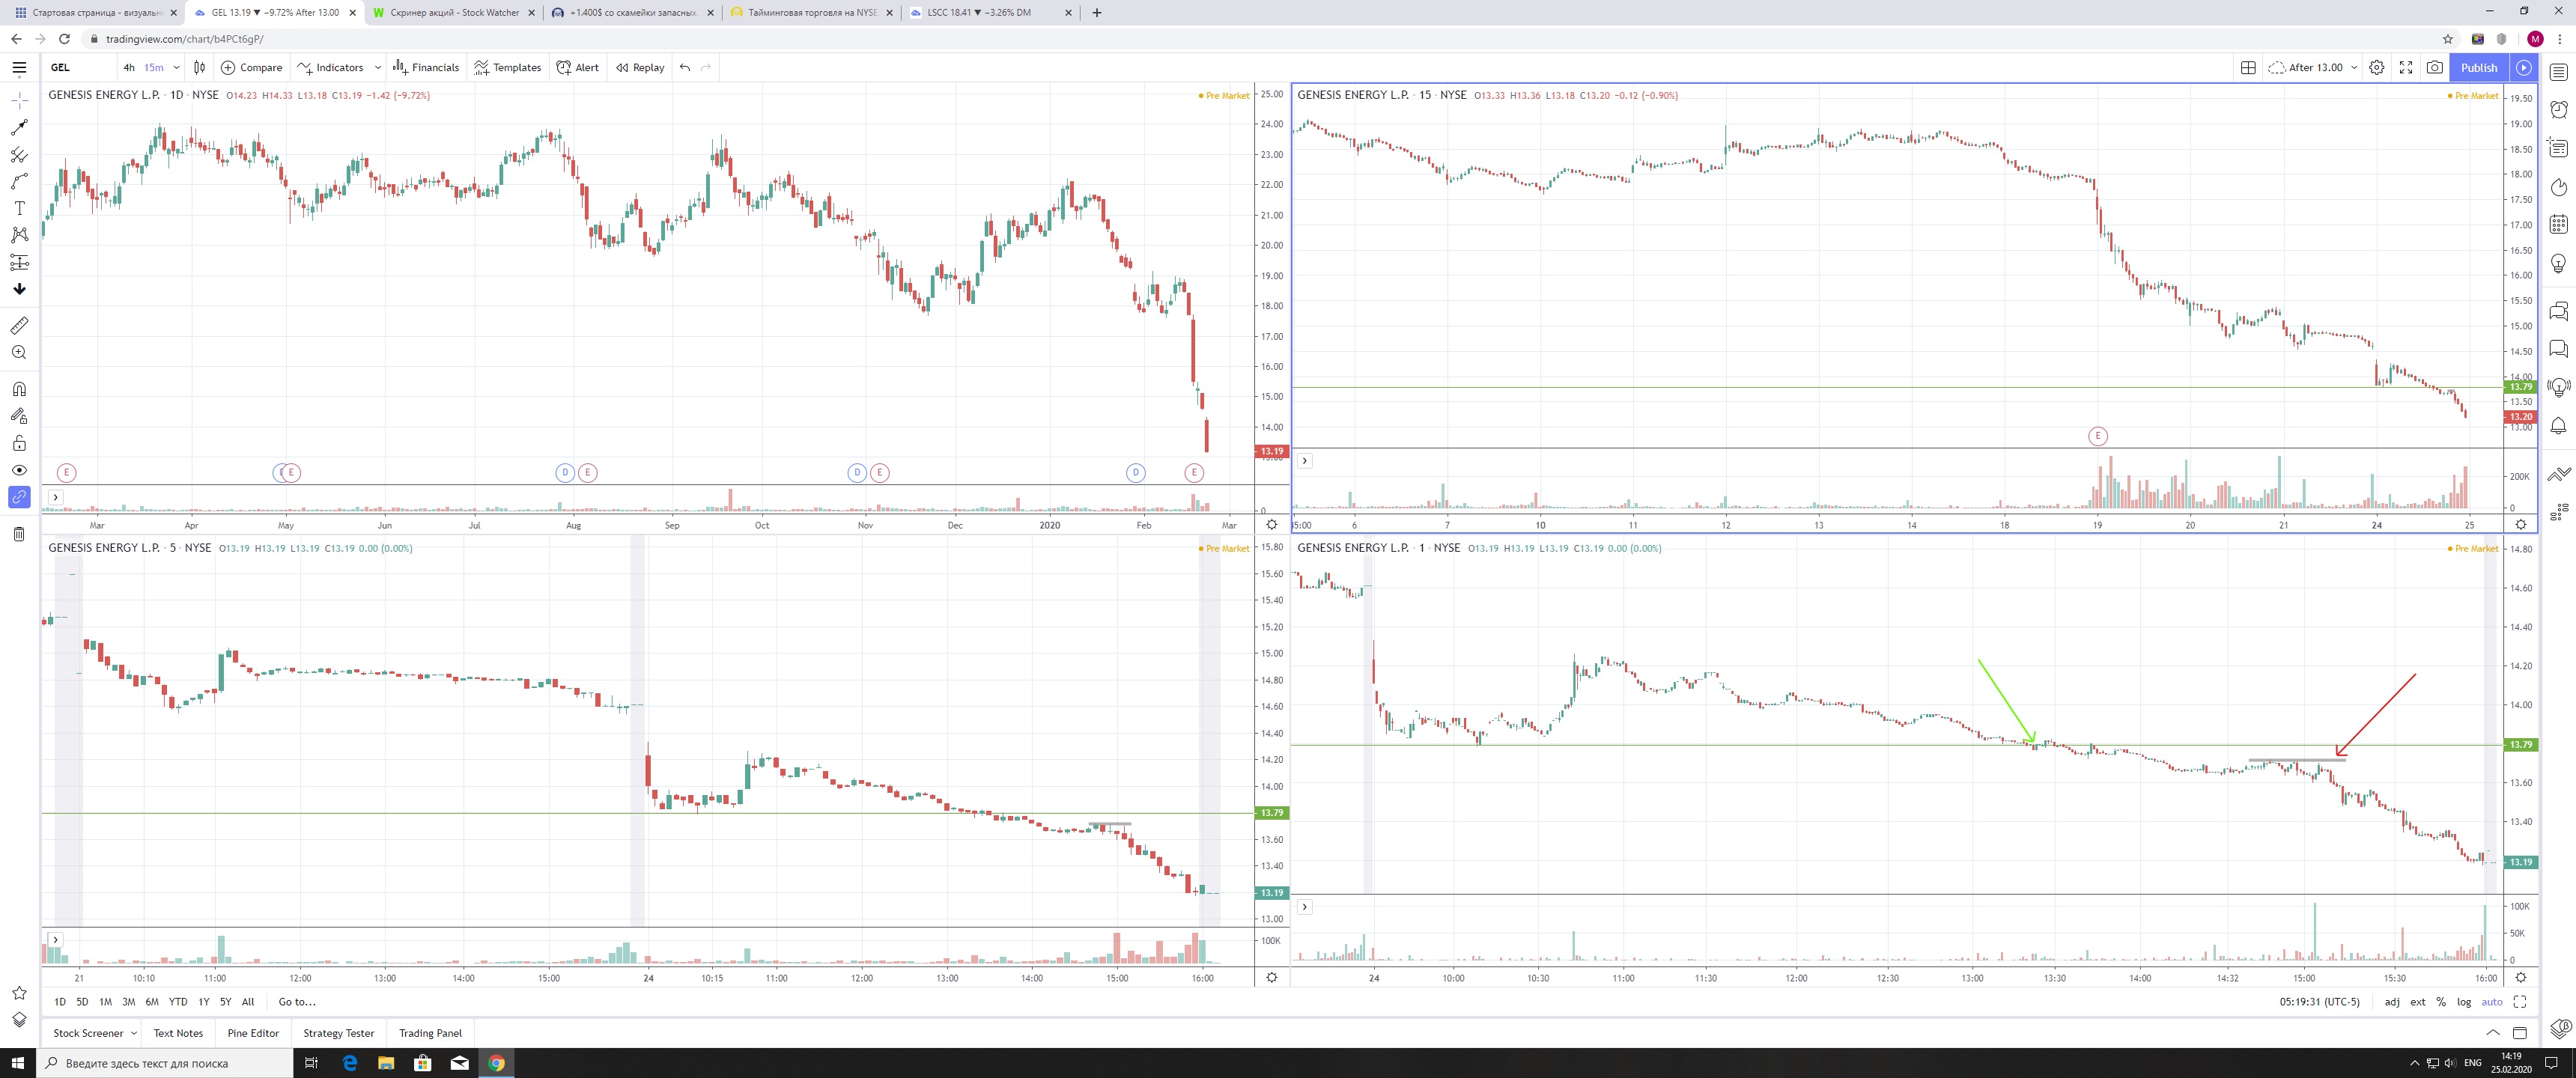Toggle ext extended hours
The width and height of the screenshot is (2576, 1078).
pos(2417,1002)
